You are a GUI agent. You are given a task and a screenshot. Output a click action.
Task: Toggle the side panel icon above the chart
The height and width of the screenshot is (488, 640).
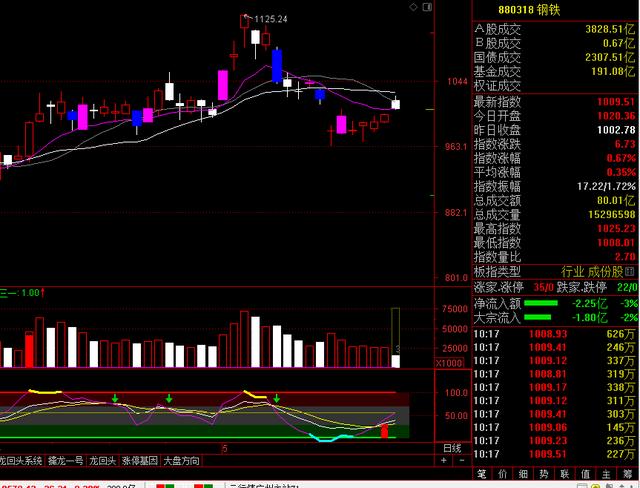pos(427,7)
